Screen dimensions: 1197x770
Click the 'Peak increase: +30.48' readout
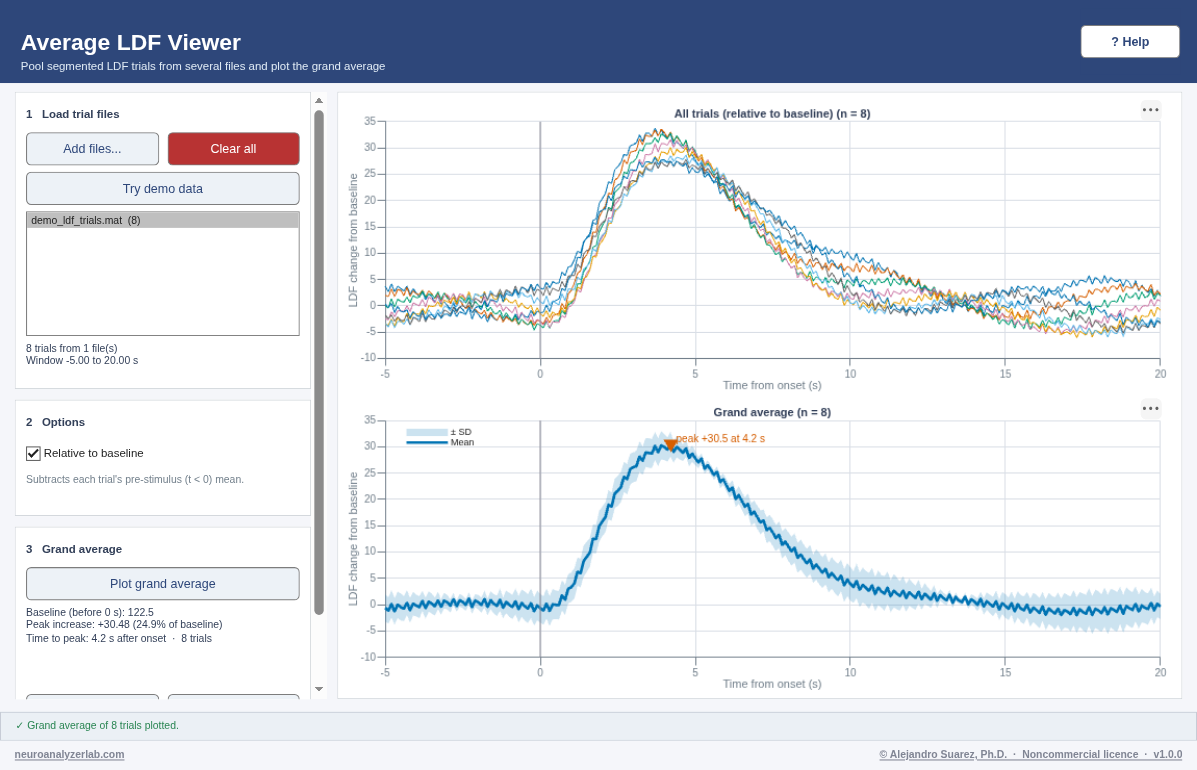pos(124,624)
